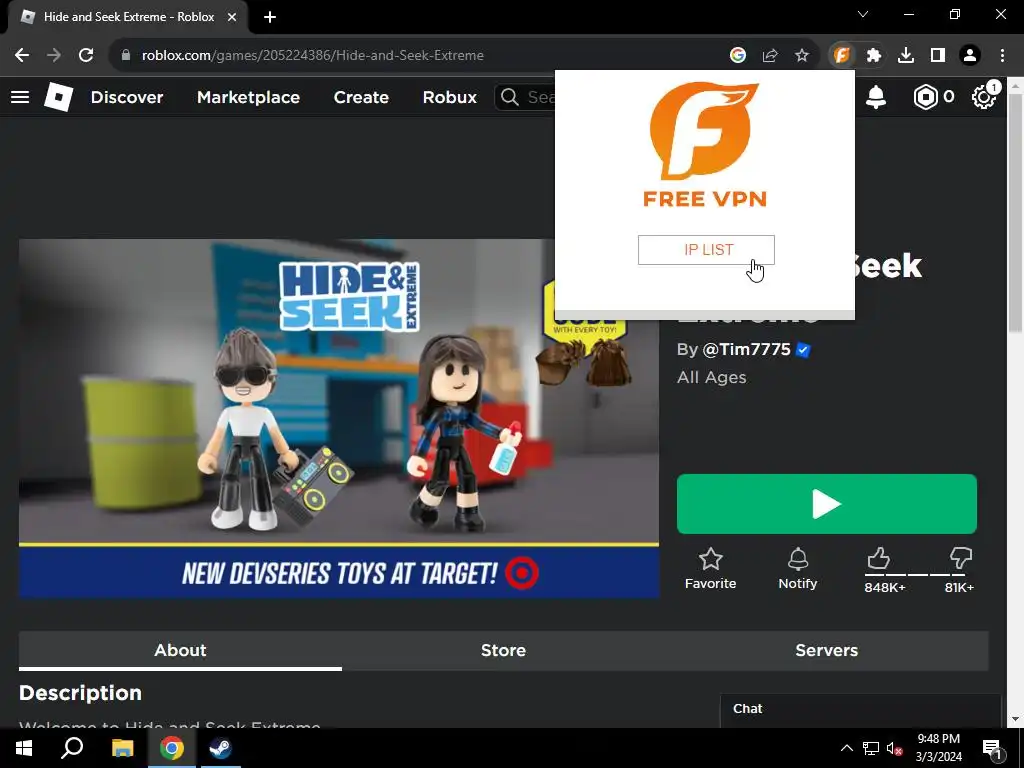Click the browser back arrow

tap(22, 56)
